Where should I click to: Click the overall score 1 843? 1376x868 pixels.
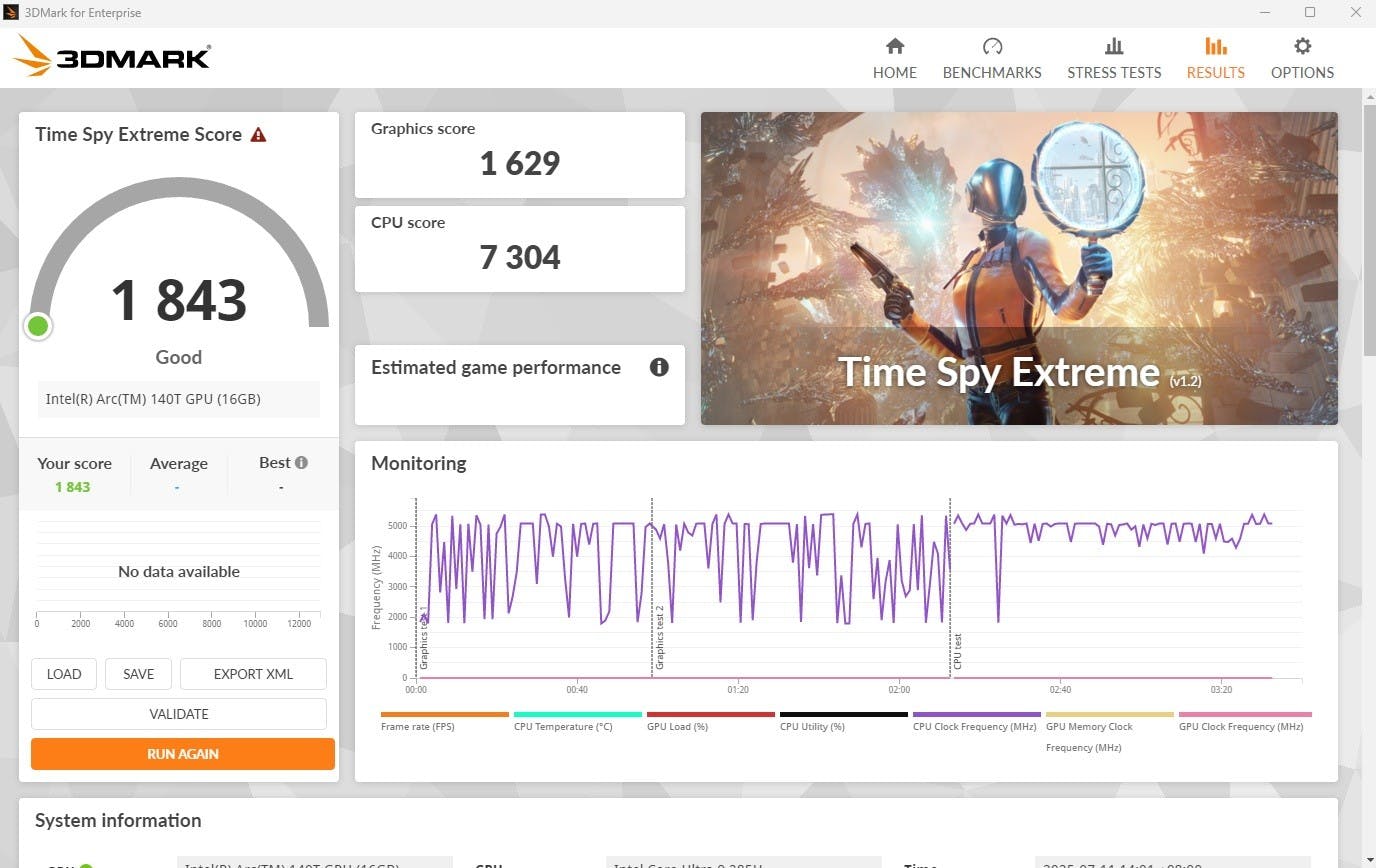178,300
